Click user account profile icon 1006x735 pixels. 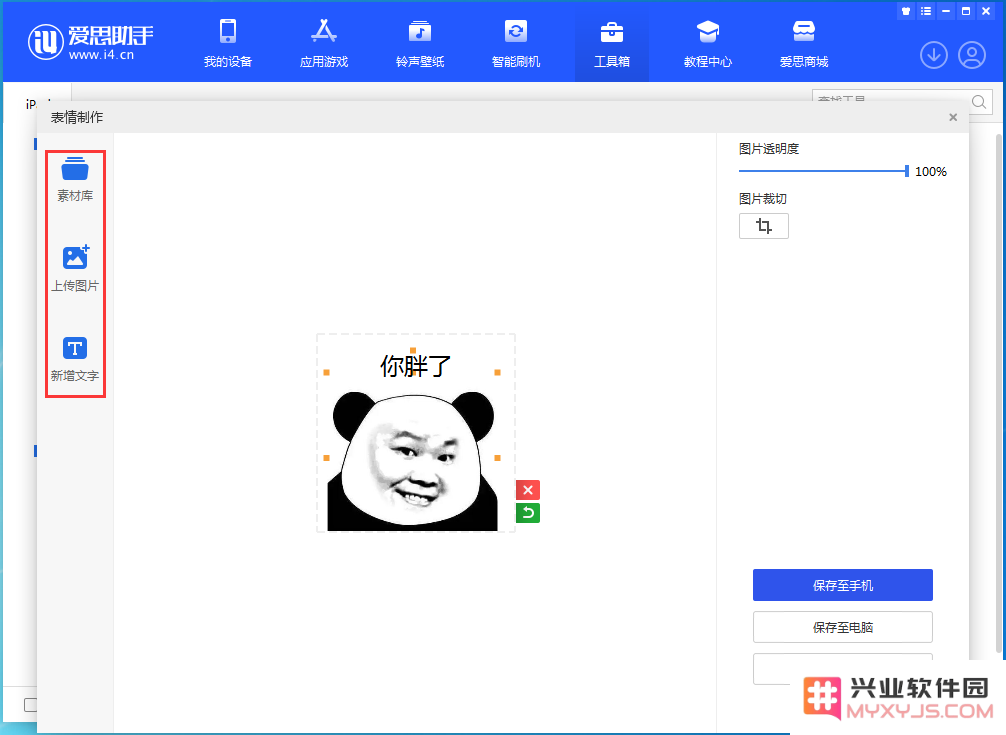(972, 55)
